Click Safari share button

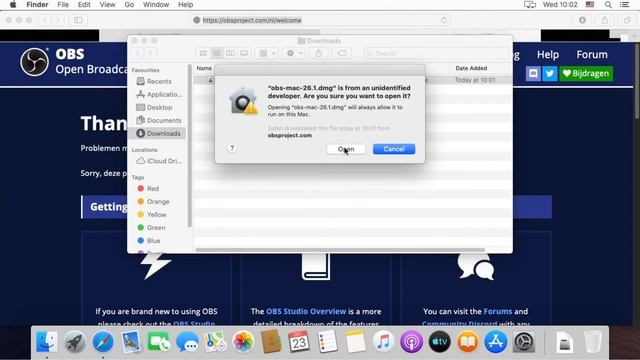click(x=604, y=20)
